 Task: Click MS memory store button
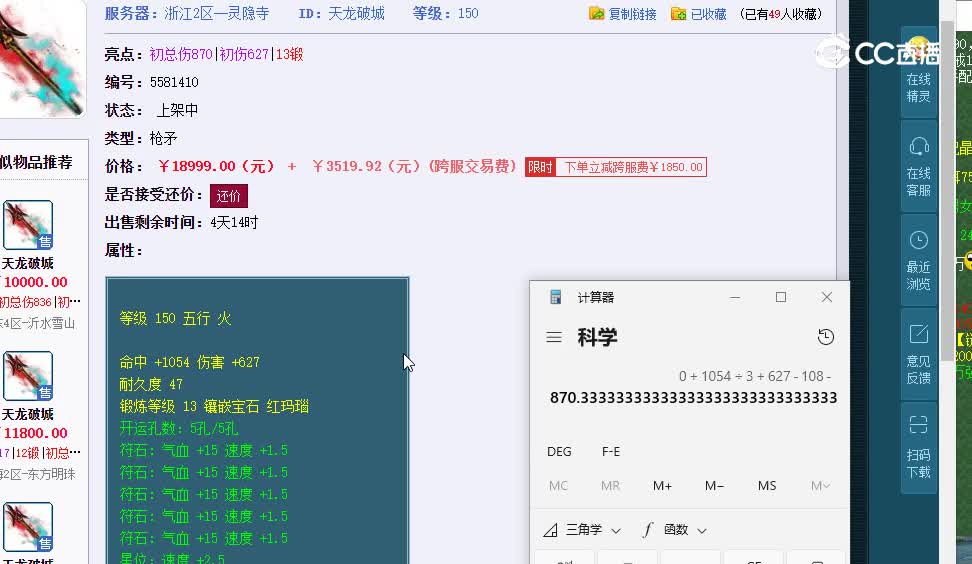pyautogui.click(x=767, y=486)
